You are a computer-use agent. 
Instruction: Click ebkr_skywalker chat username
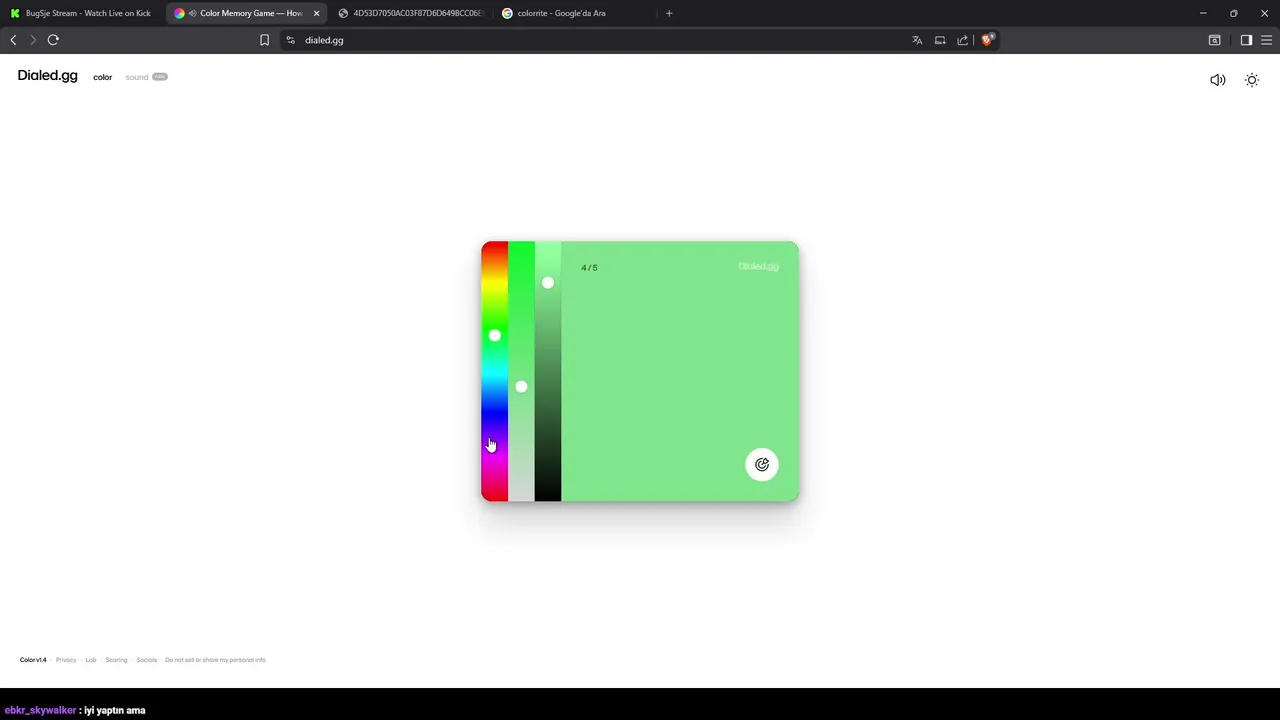click(x=40, y=710)
